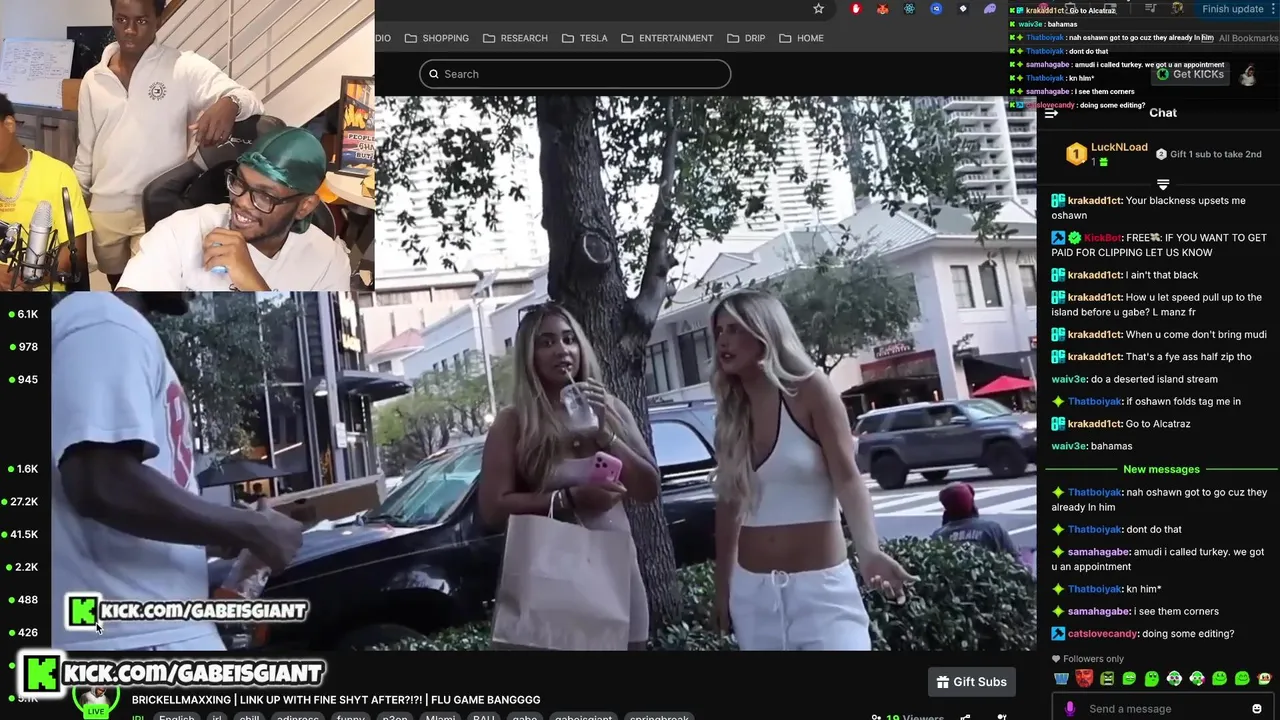Click krakadd1ct on 'Go to Alcatraz' message
This screenshot has height=720, width=1280.
1094,424
